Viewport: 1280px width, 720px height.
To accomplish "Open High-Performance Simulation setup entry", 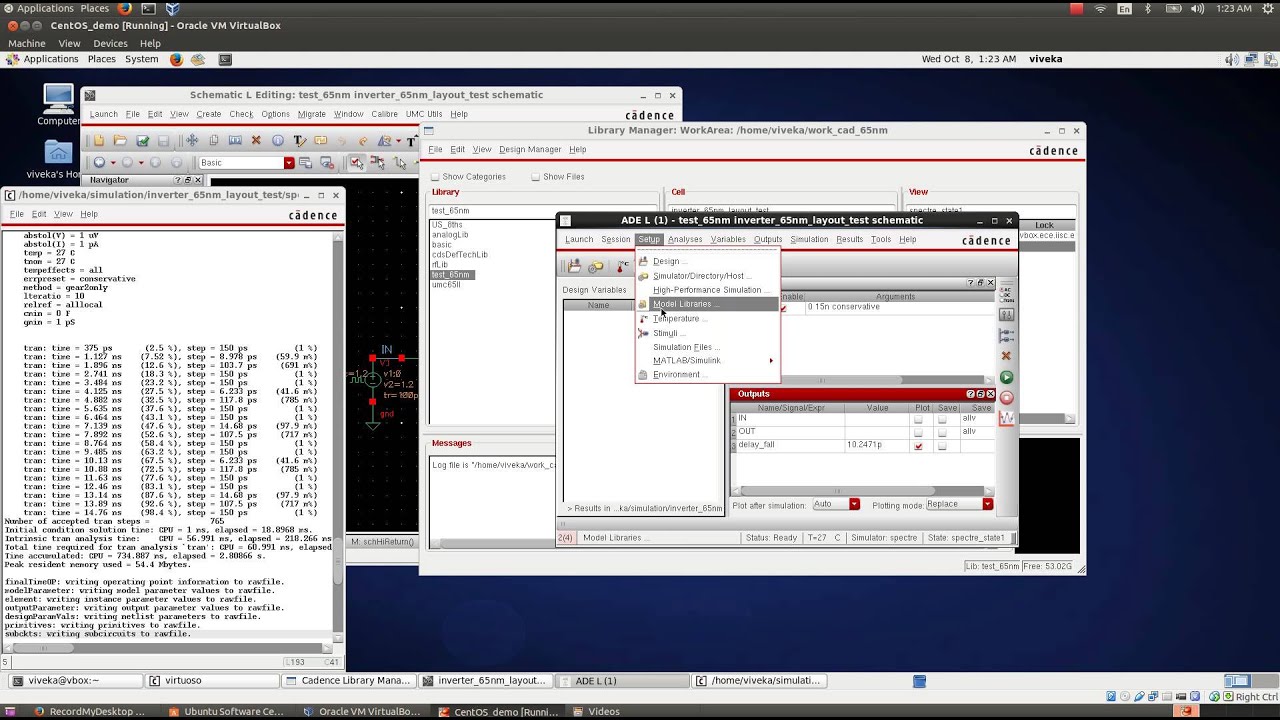I will tap(707, 290).
